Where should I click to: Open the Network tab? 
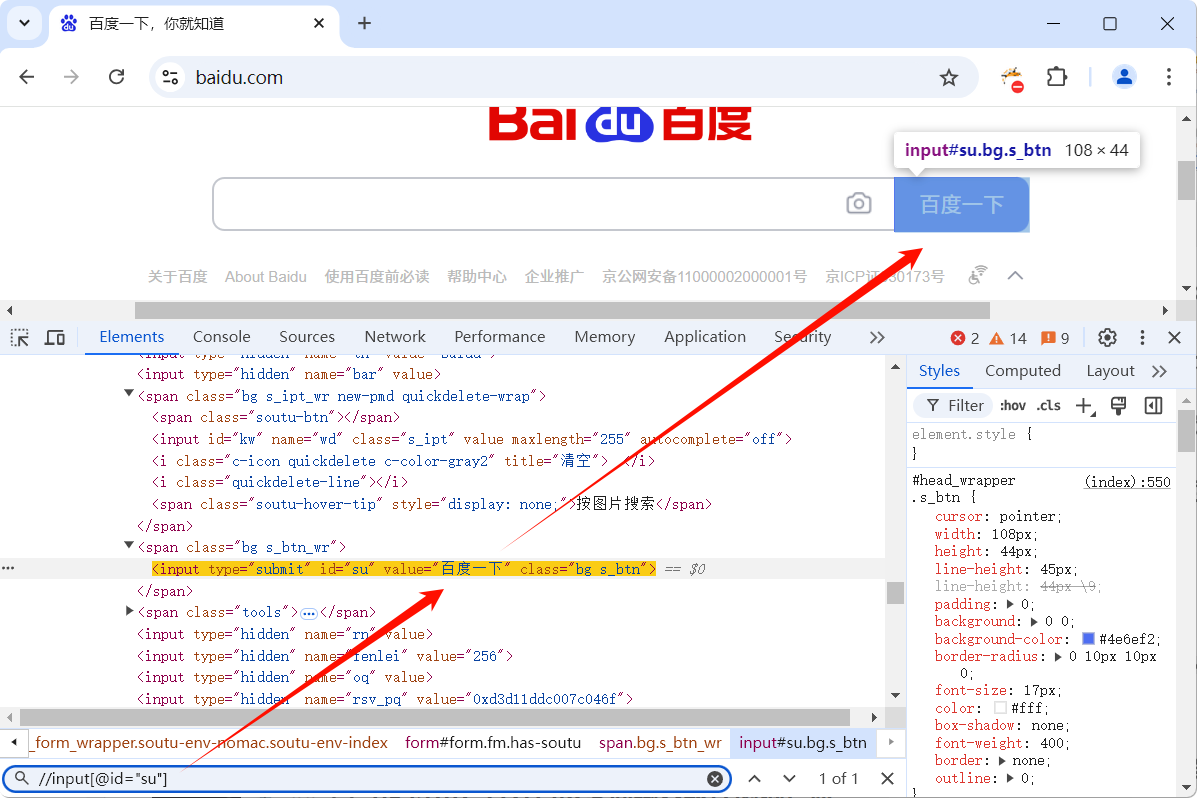[395, 337]
